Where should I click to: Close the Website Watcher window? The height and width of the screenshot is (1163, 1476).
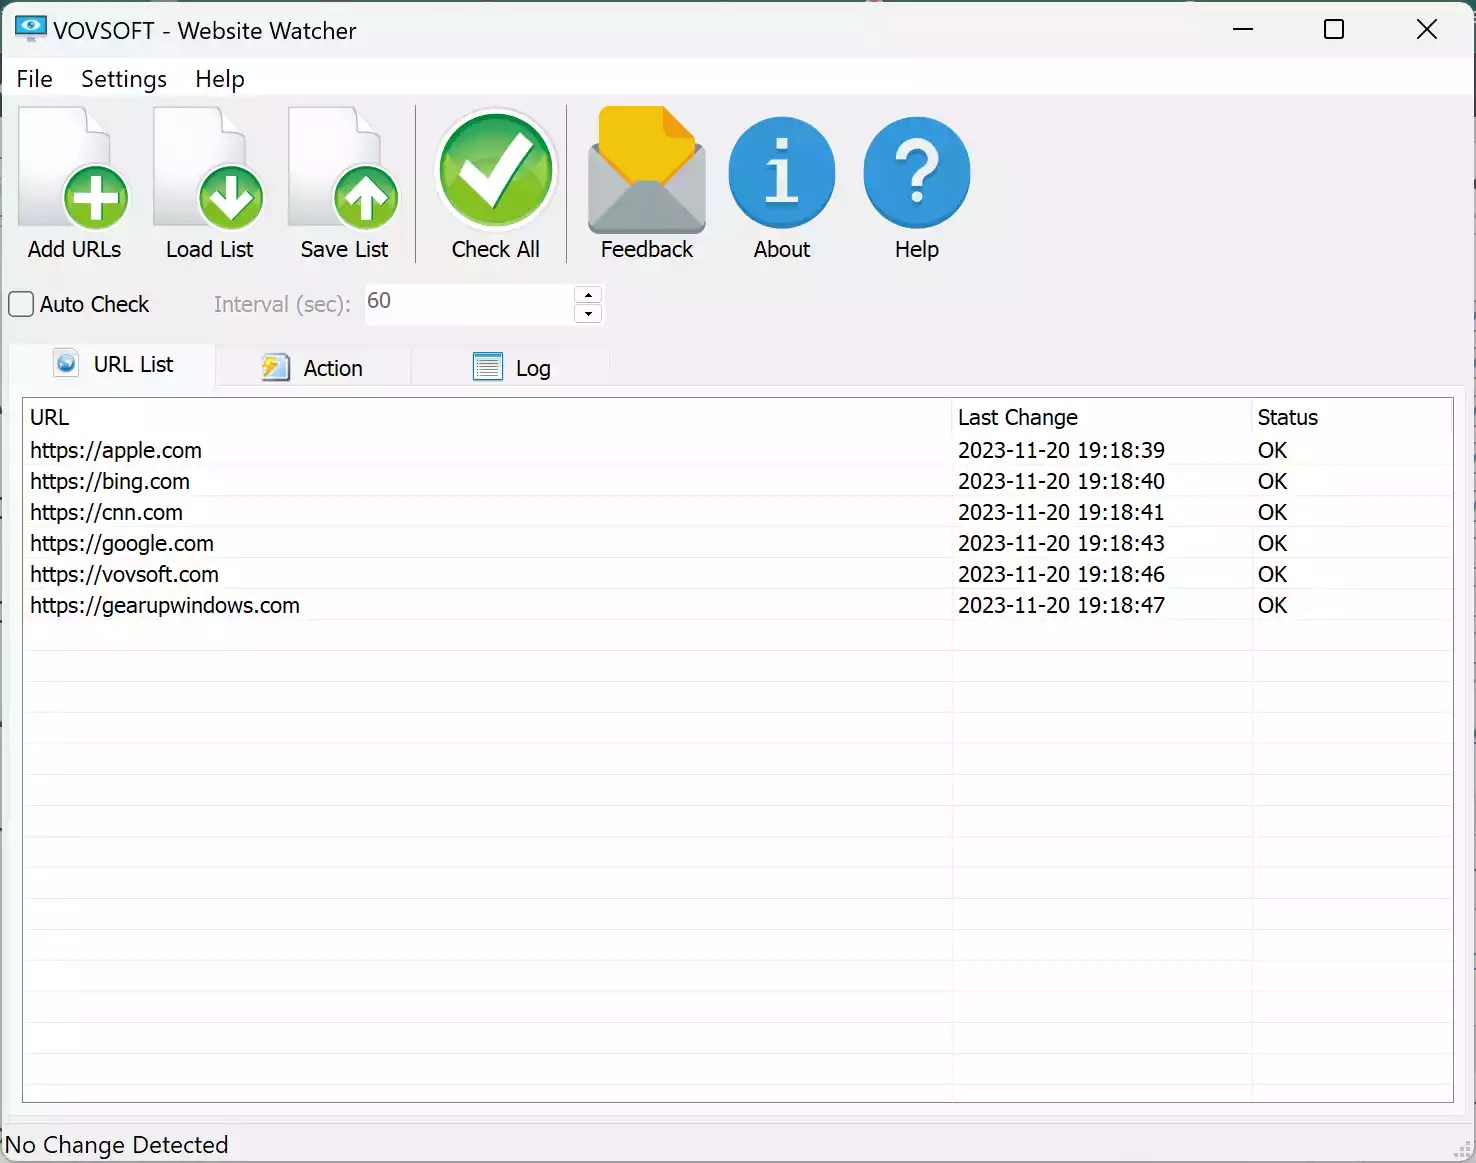pos(1427,29)
